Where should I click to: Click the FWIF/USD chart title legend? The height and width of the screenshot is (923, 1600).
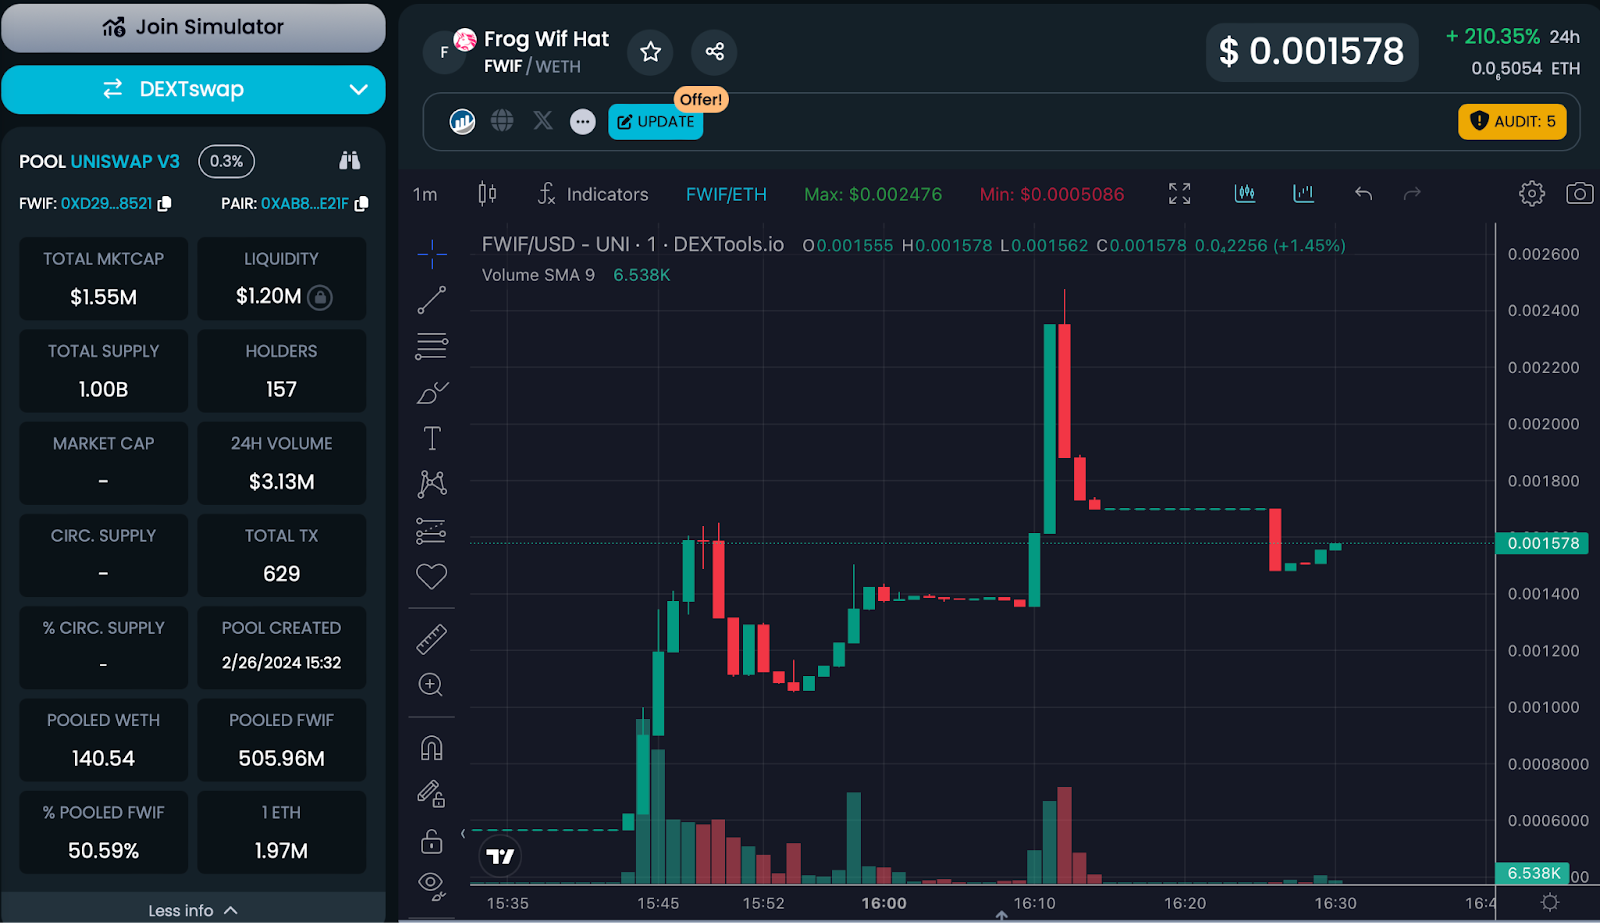(632, 245)
